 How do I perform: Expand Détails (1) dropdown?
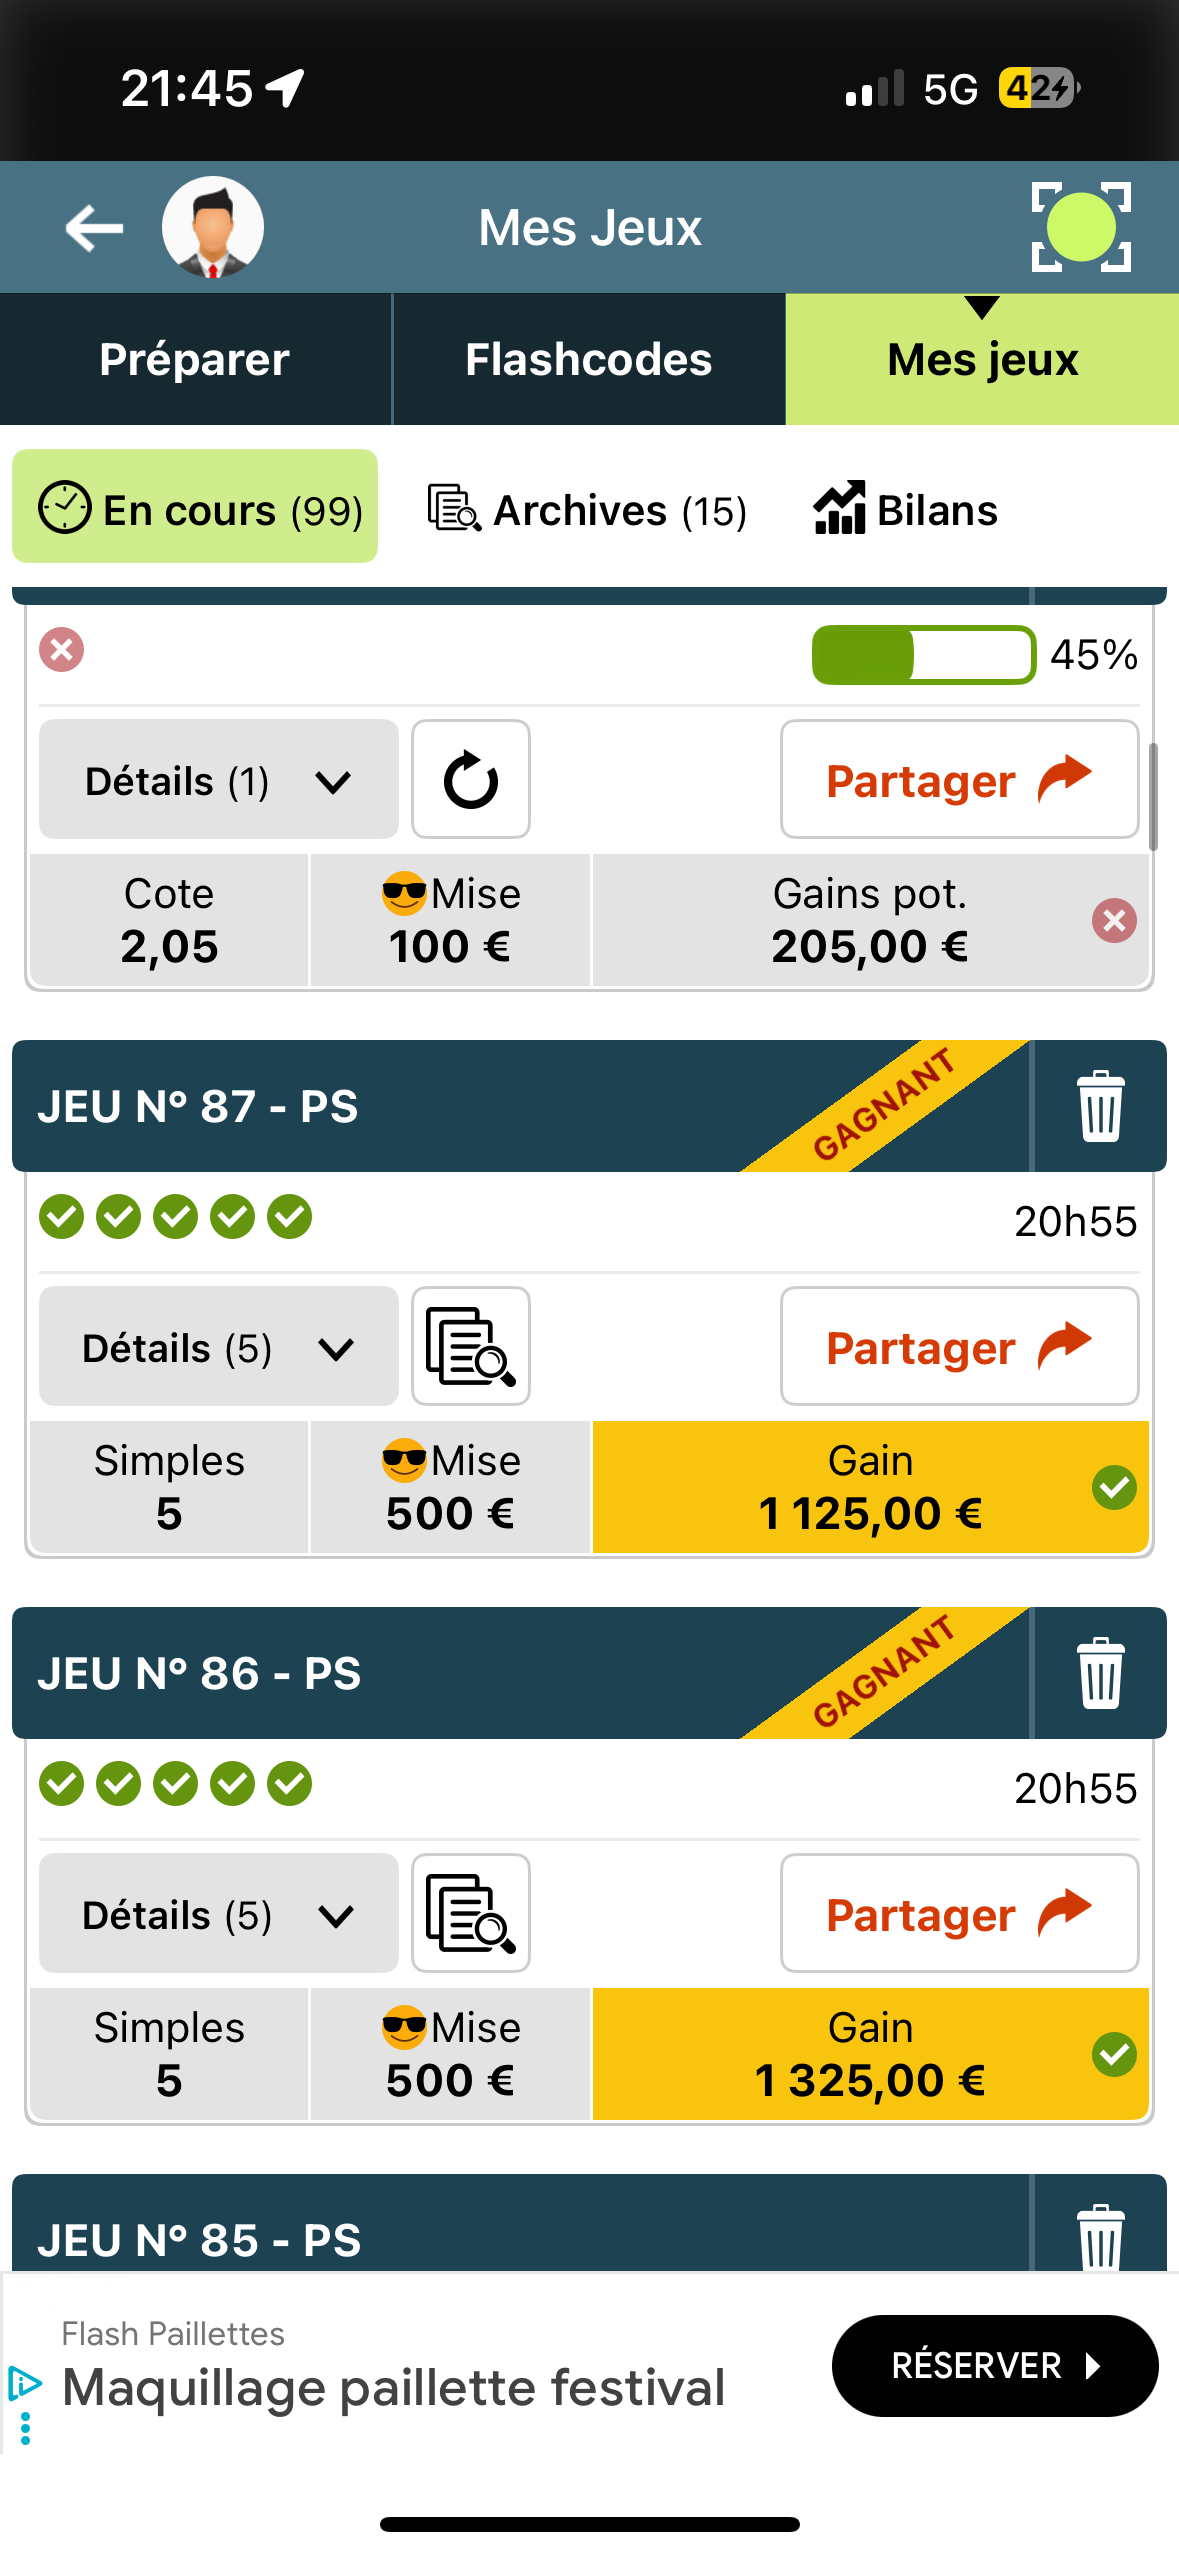click(x=218, y=780)
